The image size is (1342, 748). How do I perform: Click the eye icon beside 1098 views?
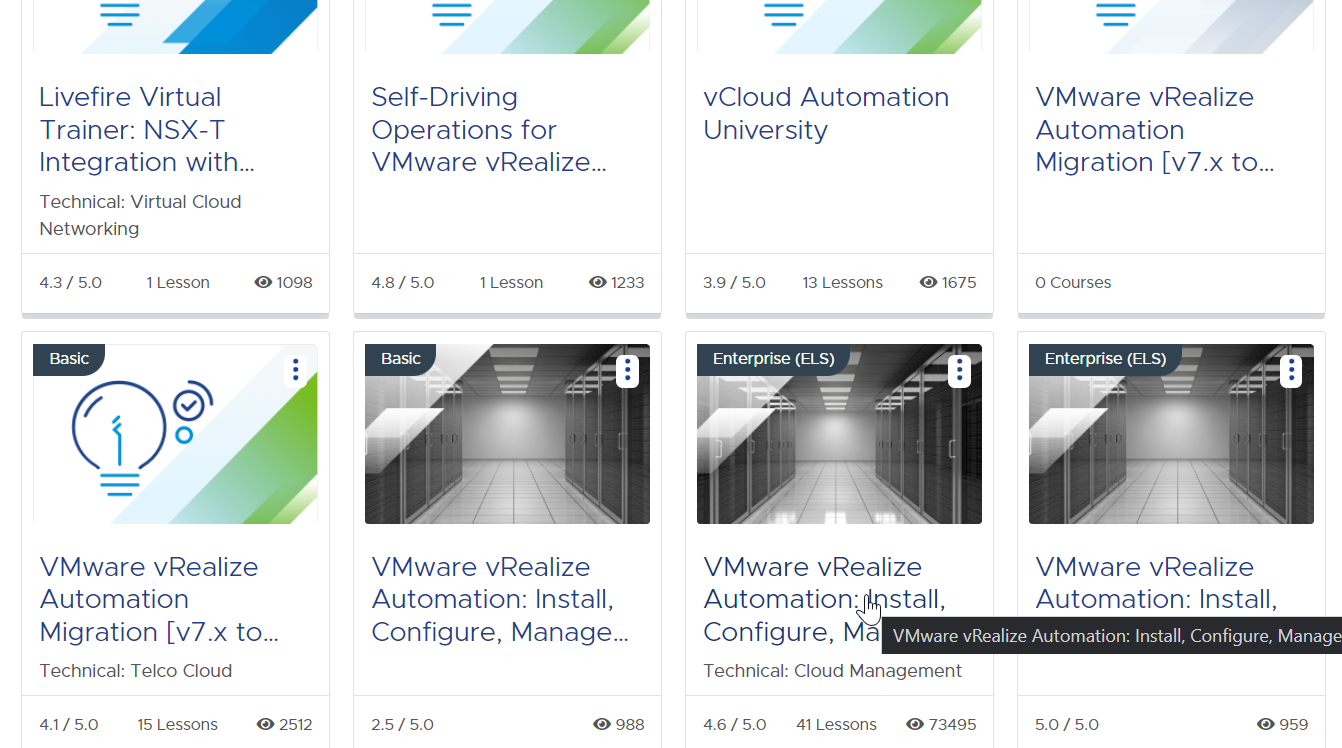click(x=264, y=283)
